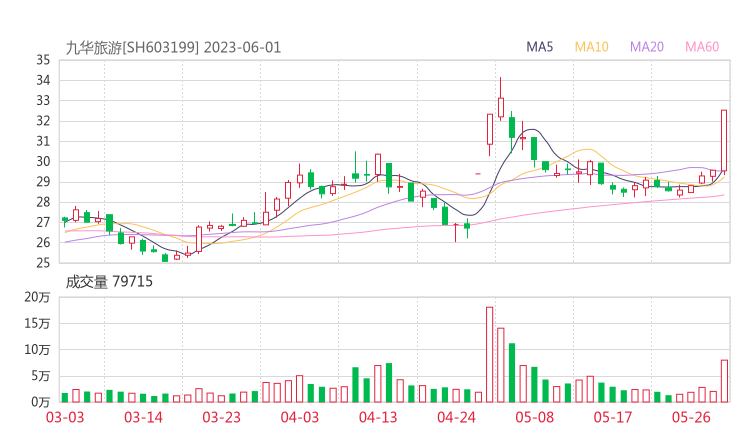Click the 03-14 date axis label

pos(143,417)
